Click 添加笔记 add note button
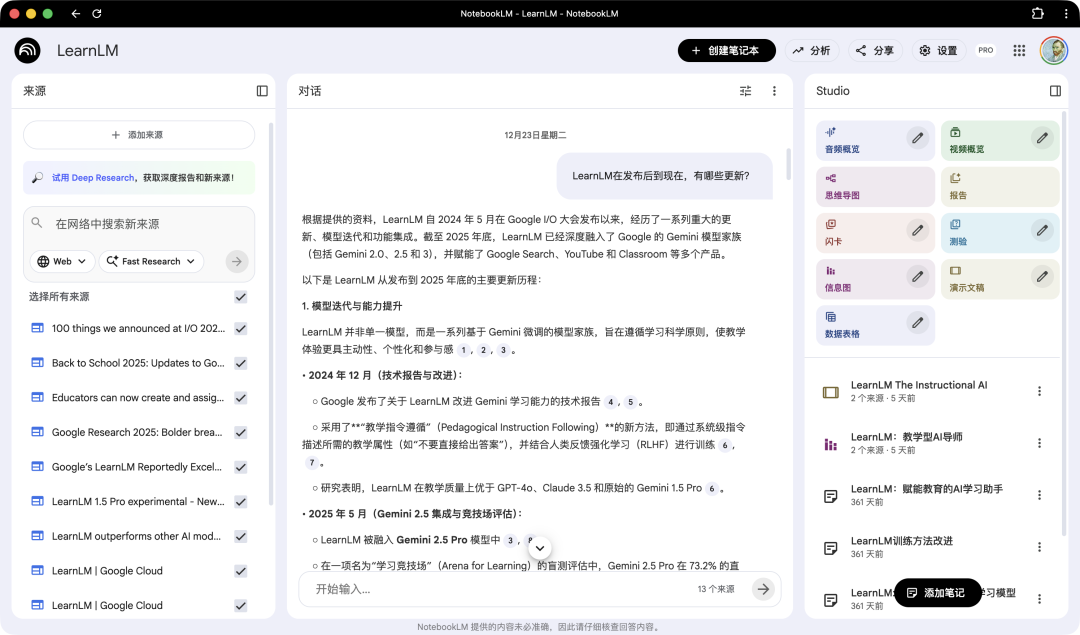1080x635 pixels. click(937, 592)
